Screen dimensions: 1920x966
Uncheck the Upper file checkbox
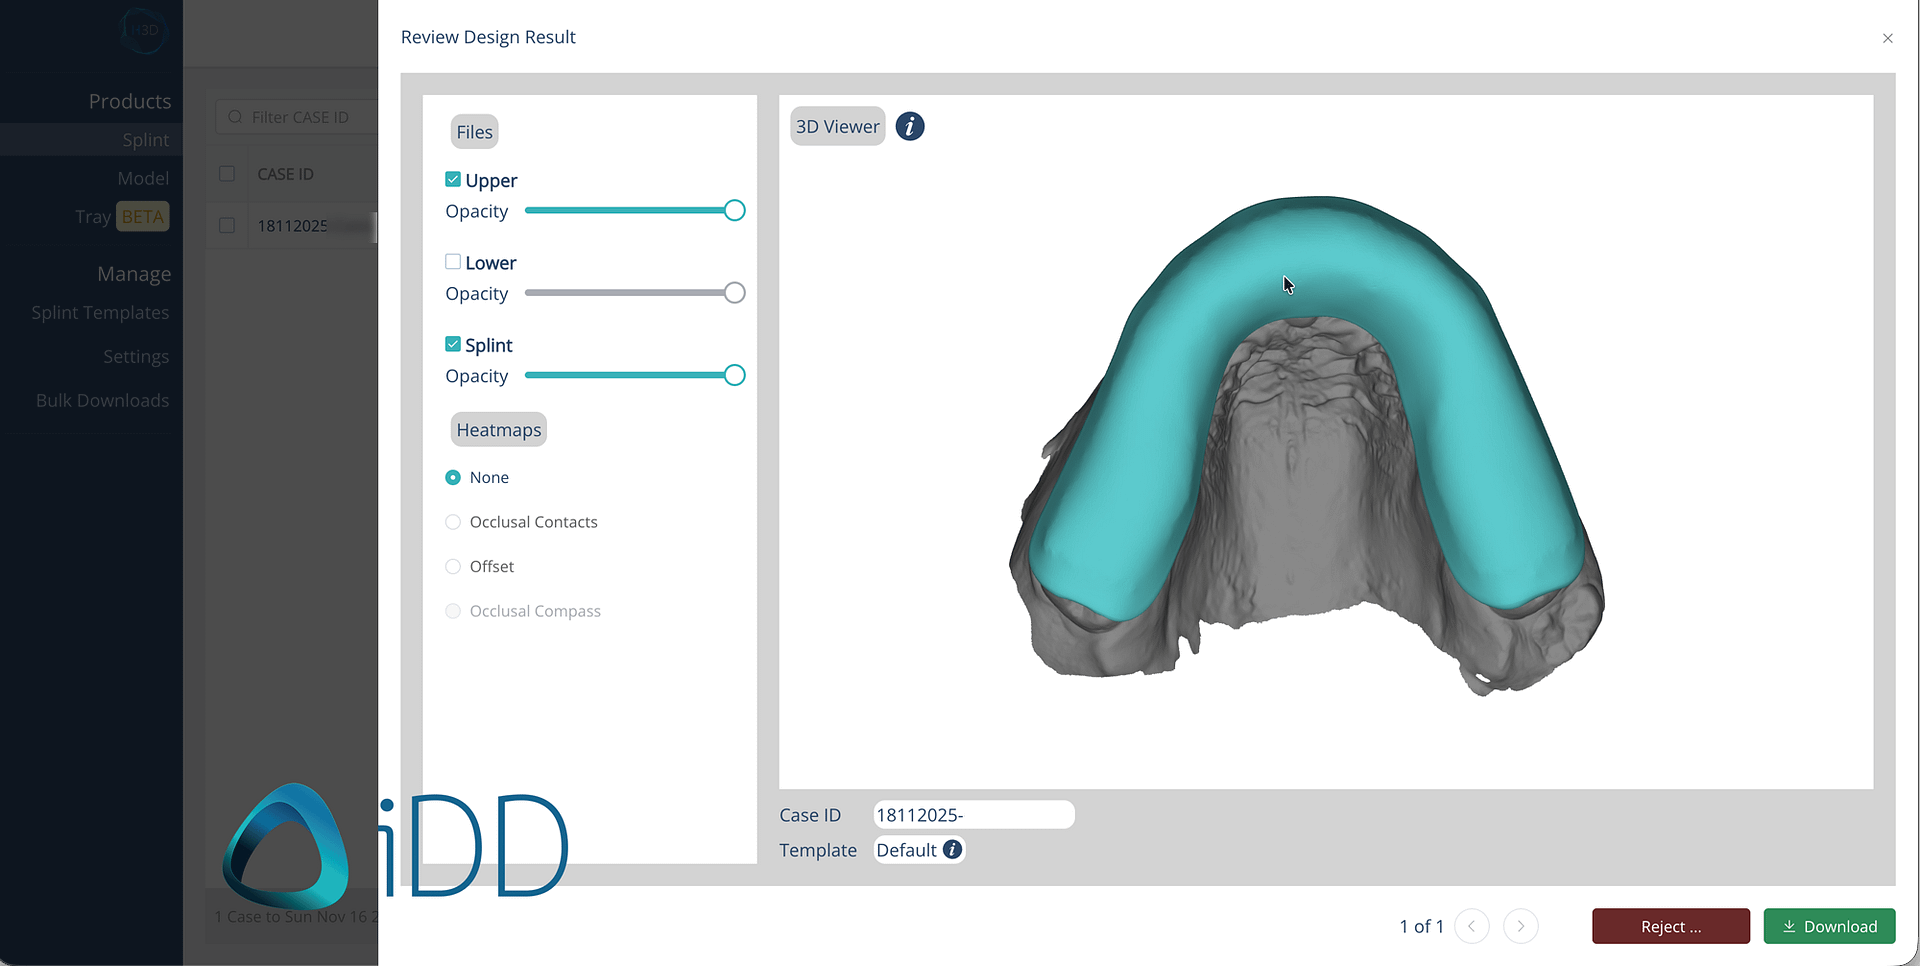point(453,180)
